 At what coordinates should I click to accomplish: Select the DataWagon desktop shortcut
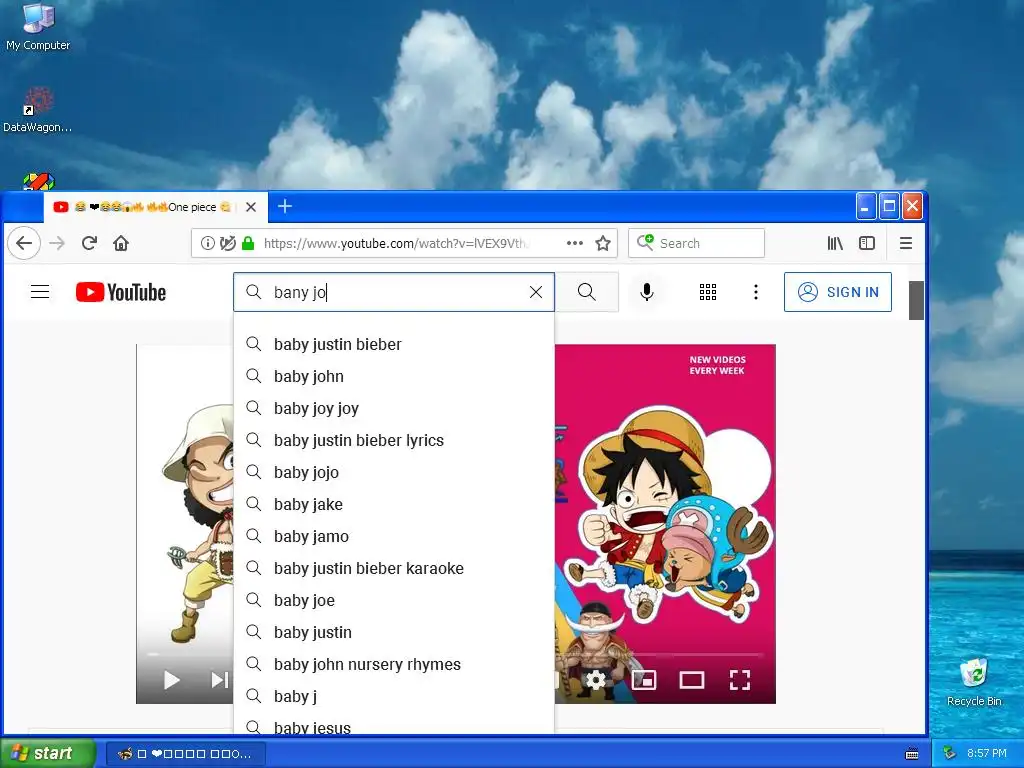38,110
